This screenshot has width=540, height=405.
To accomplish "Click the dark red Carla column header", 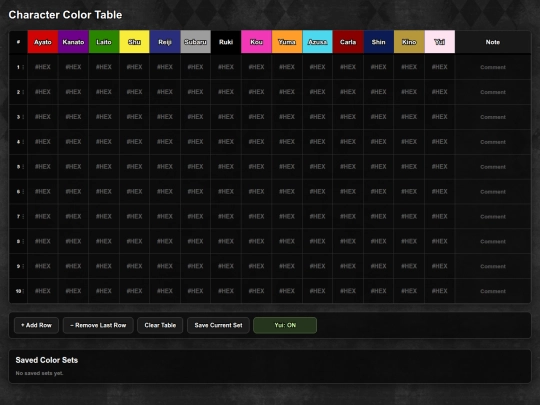I will pos(348,42).
